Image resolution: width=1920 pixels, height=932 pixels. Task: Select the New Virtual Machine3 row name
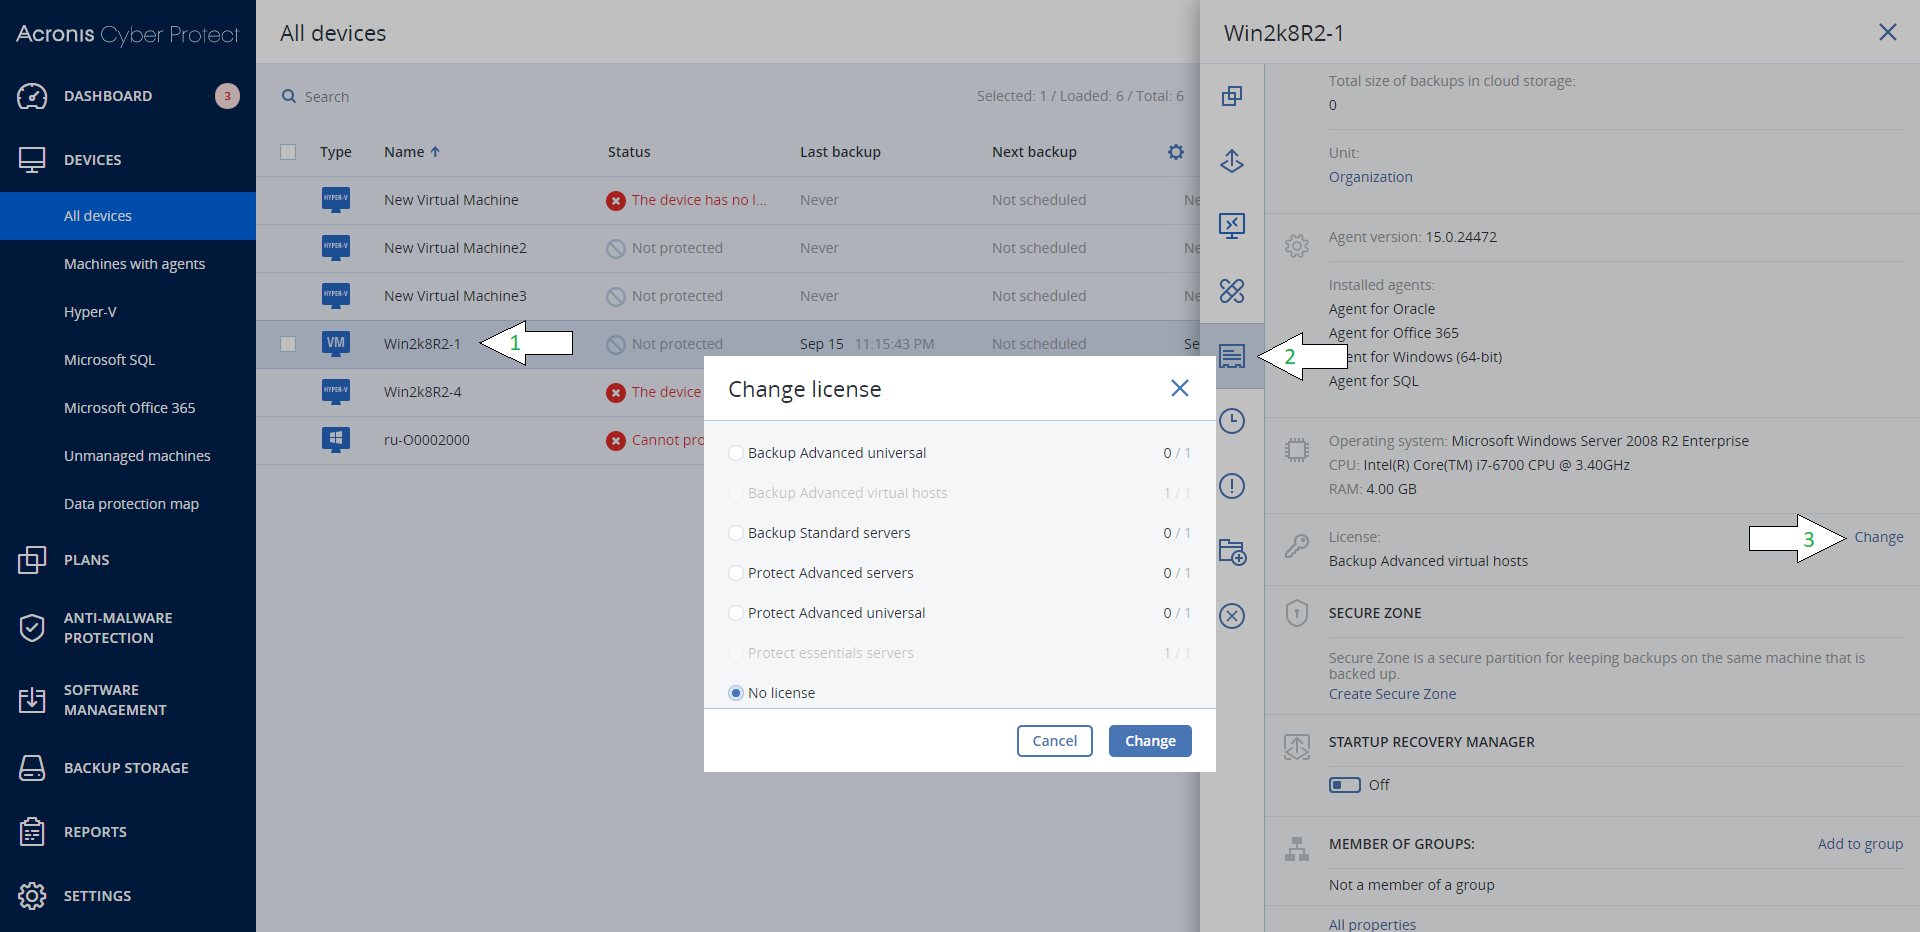point(455,296)
